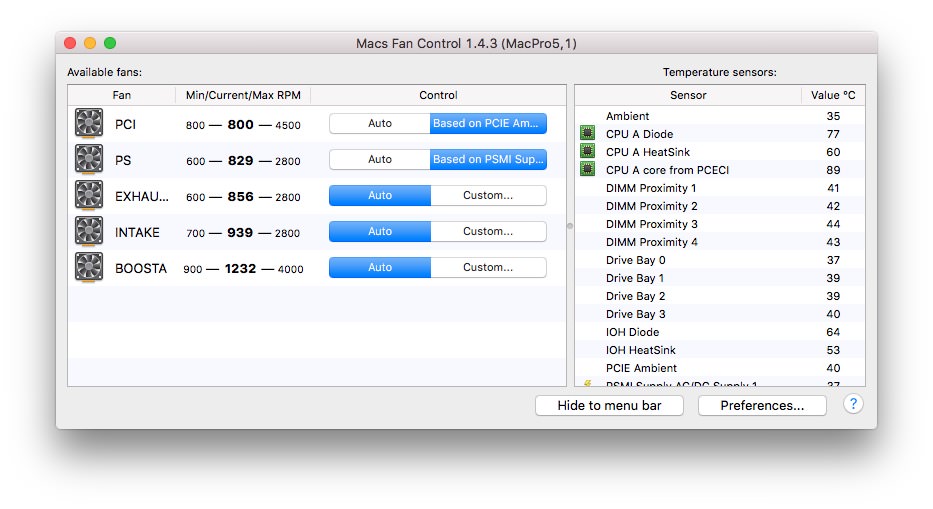Select Auto for the INTAKE fan

tap(380, 231)
